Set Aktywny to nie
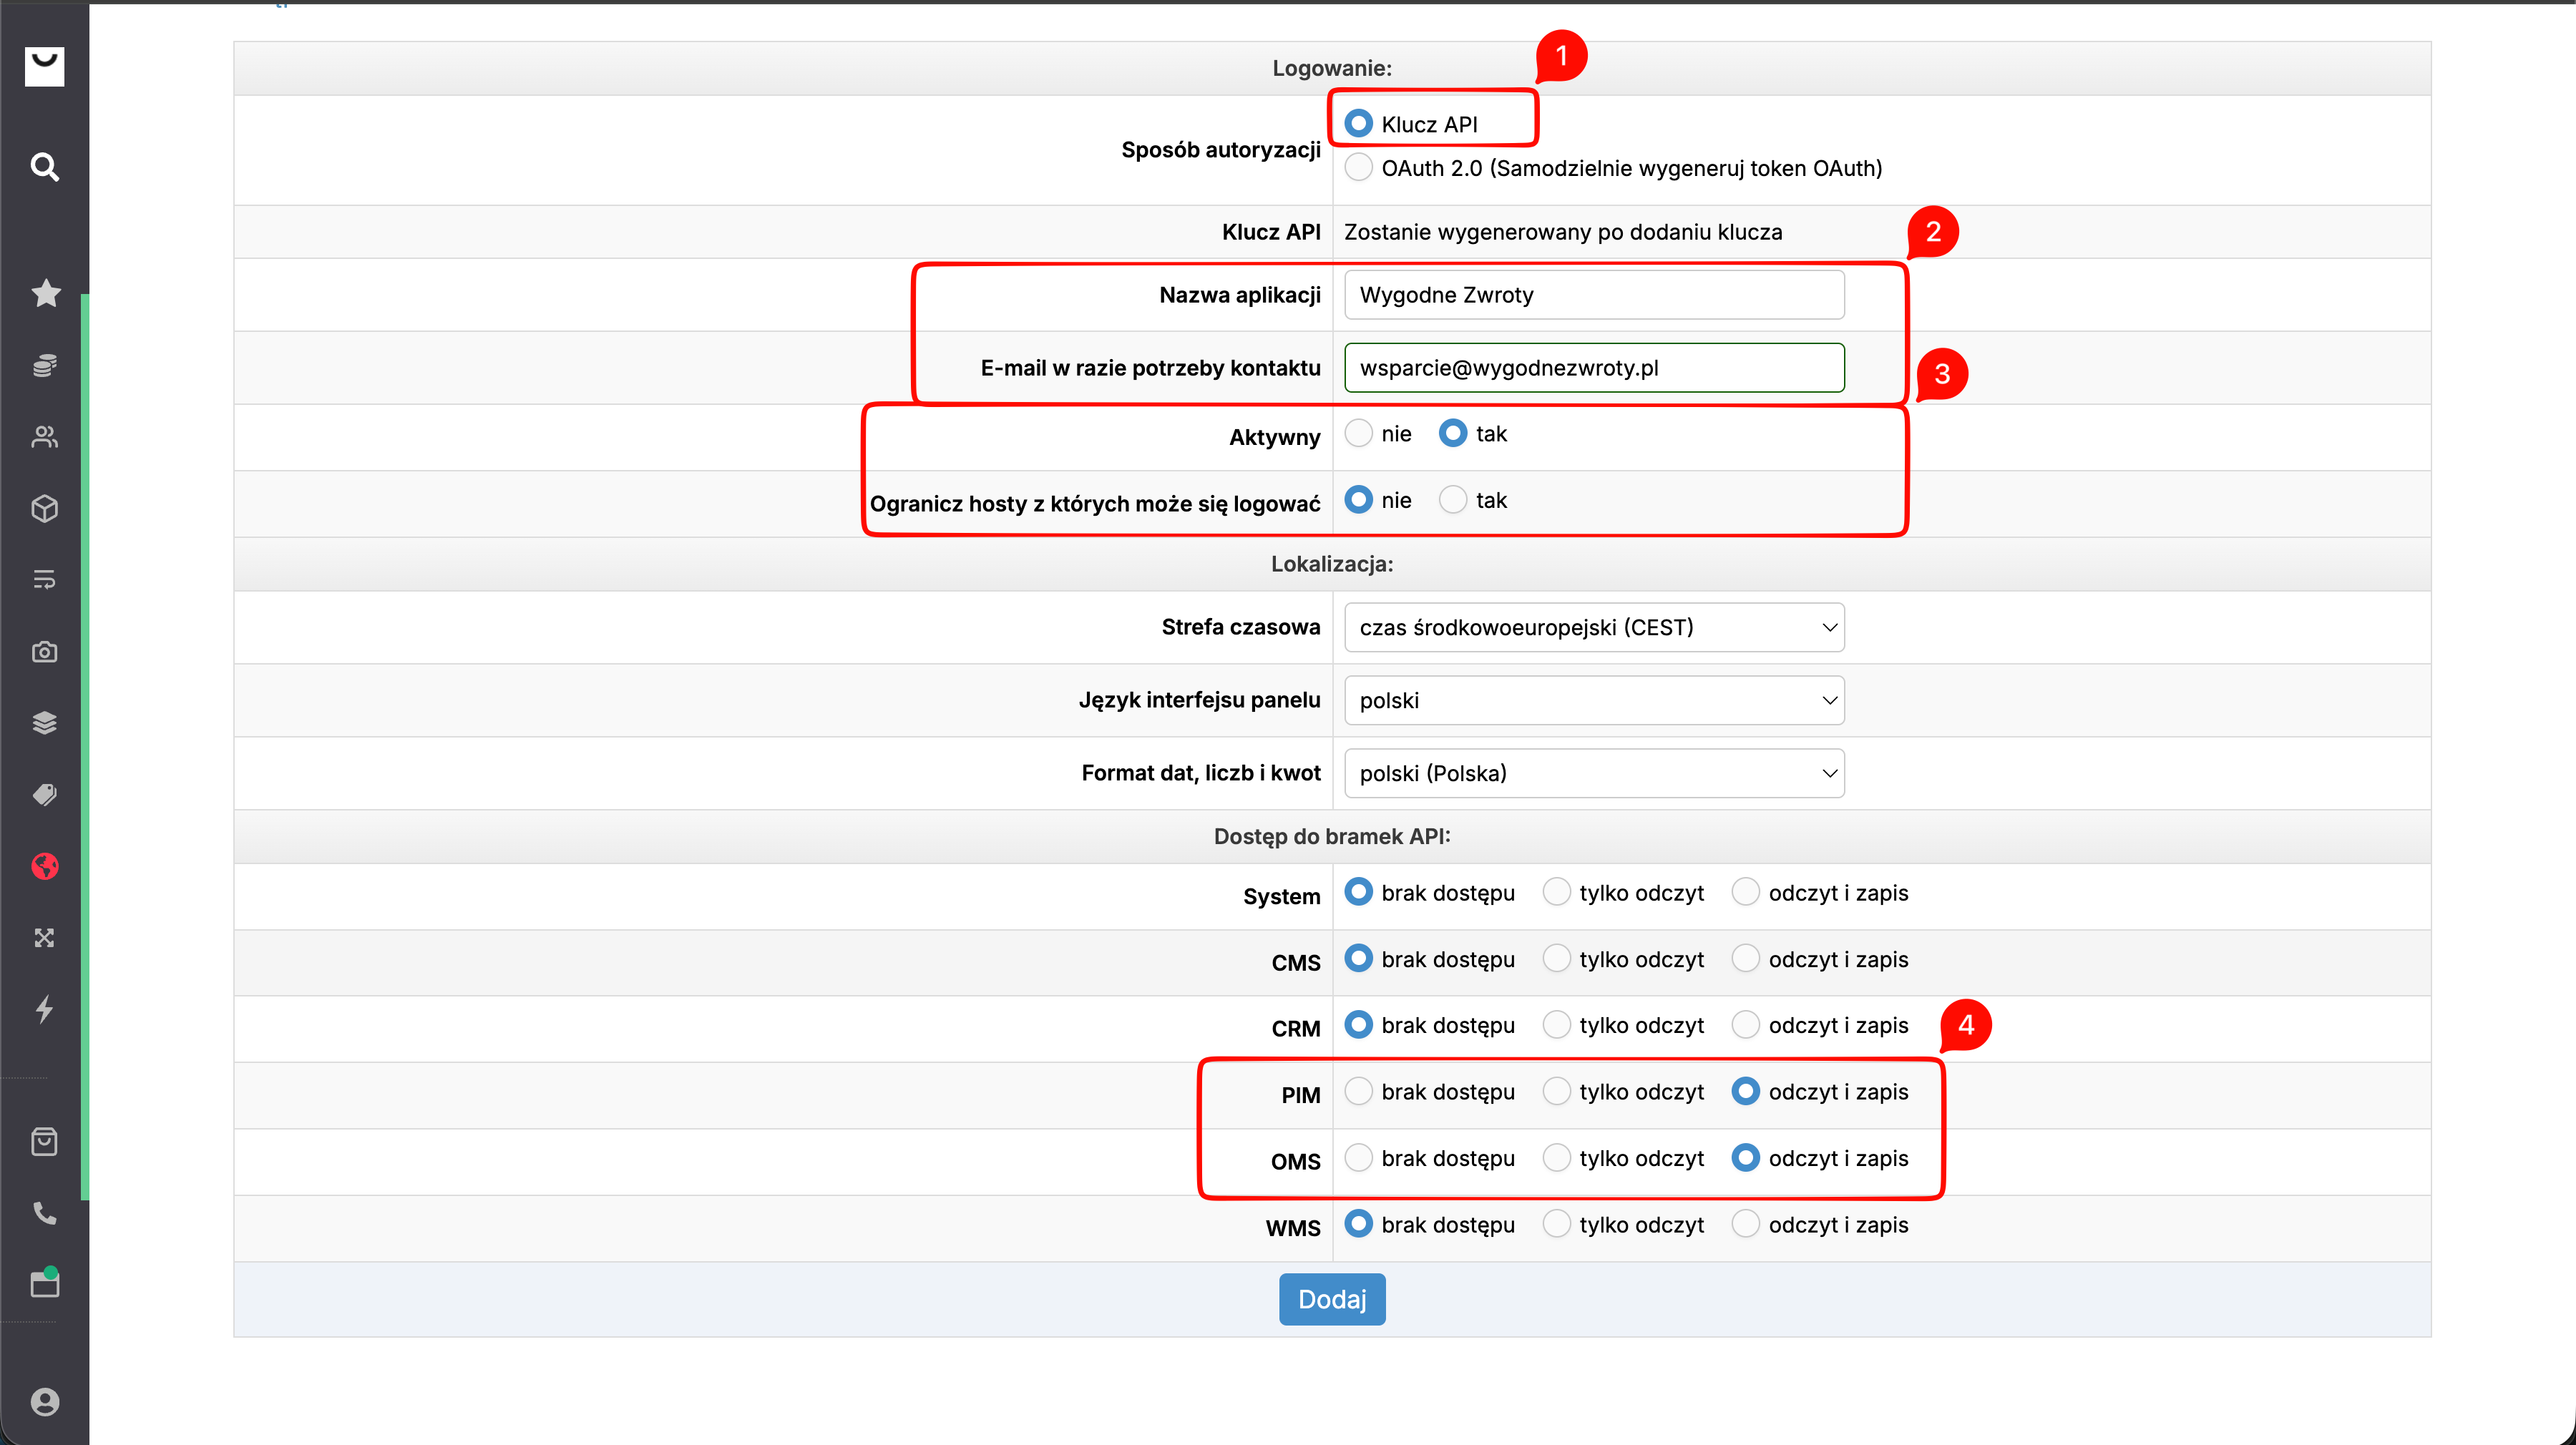 pos(1358,433)
